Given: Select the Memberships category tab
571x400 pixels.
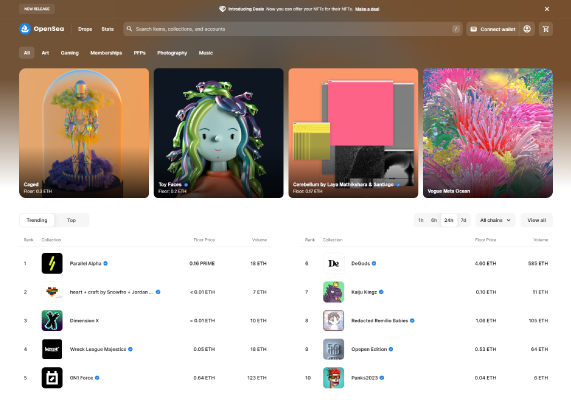Looking at the screenshot, I should point(106,53).
